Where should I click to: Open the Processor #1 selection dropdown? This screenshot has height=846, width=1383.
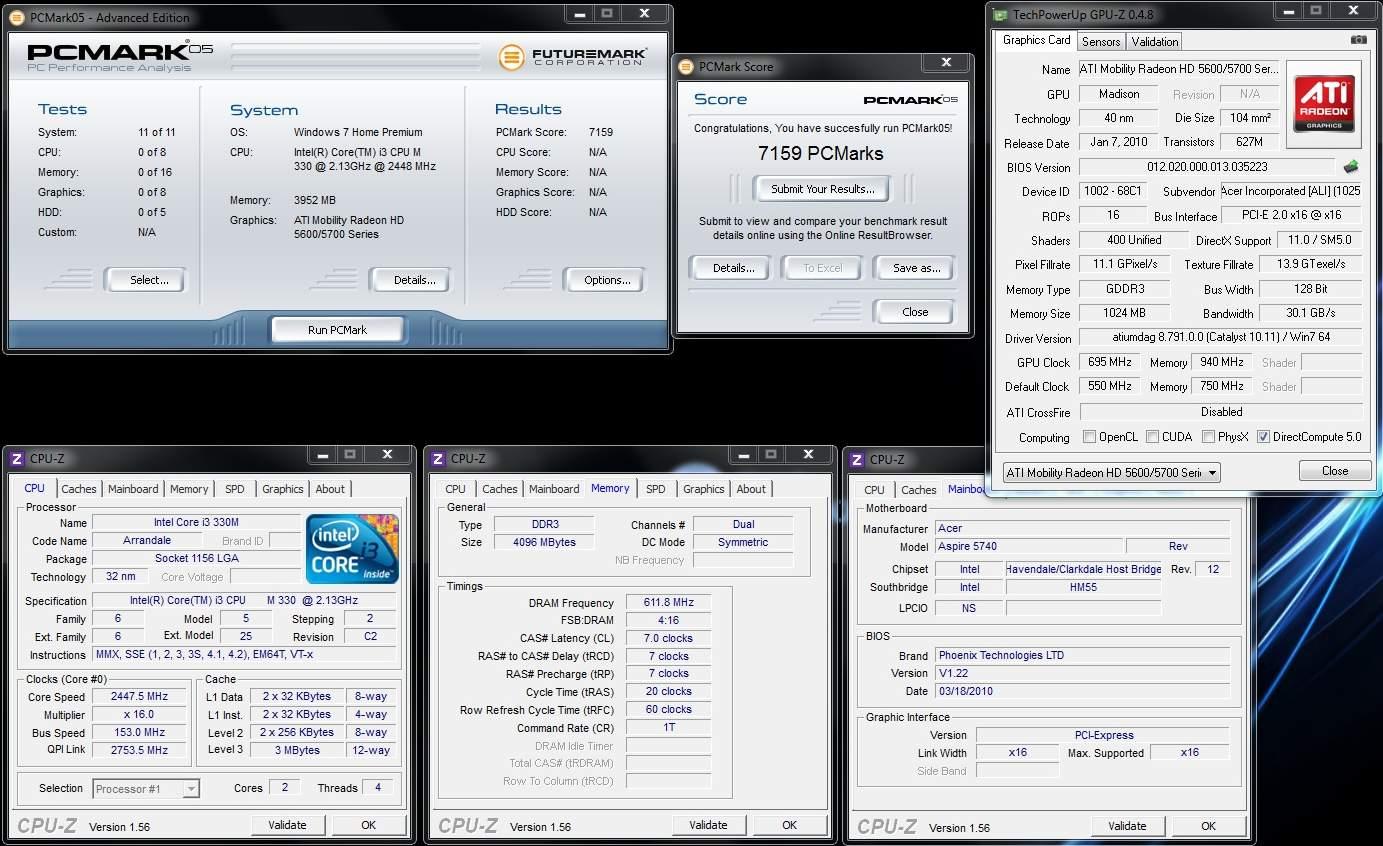[146, 789]
